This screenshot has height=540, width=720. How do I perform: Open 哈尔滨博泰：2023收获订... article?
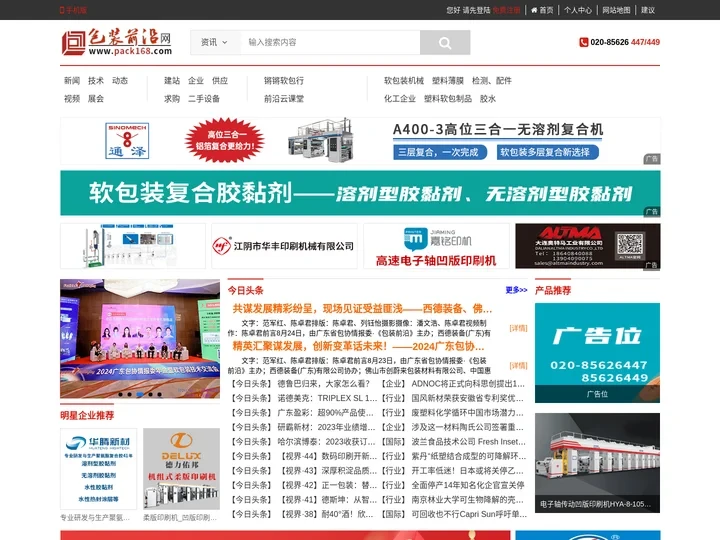pos(326,442)
